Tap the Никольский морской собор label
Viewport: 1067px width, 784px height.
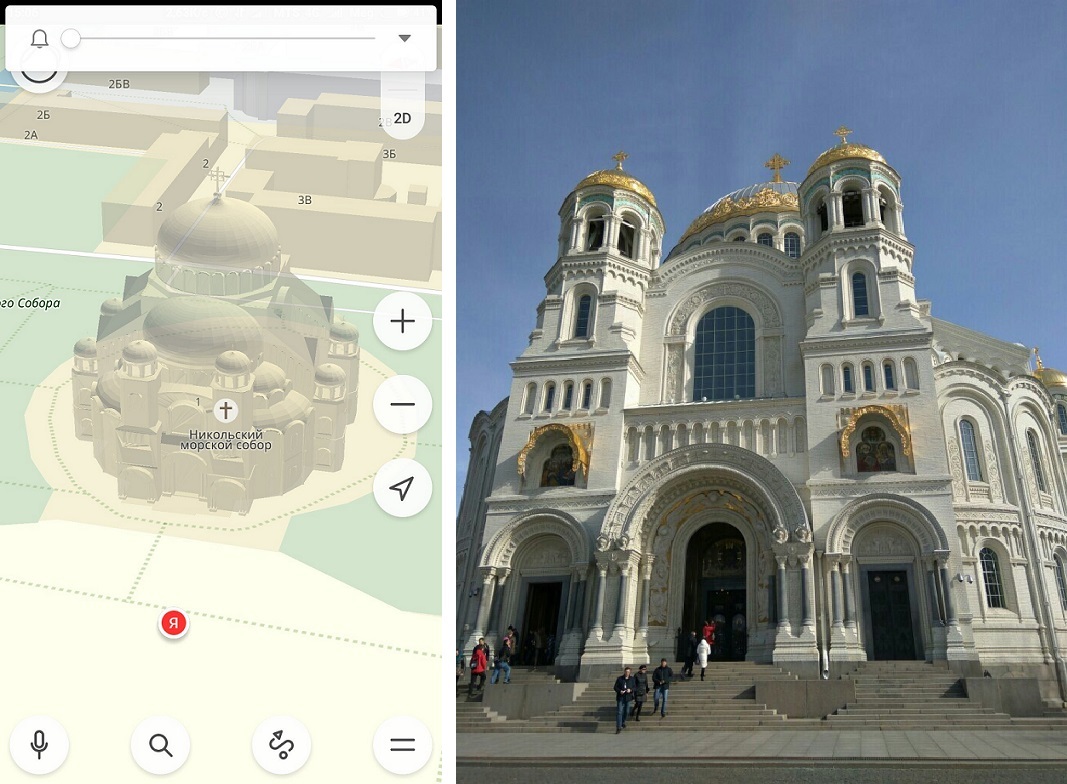(x=226, y=440)
